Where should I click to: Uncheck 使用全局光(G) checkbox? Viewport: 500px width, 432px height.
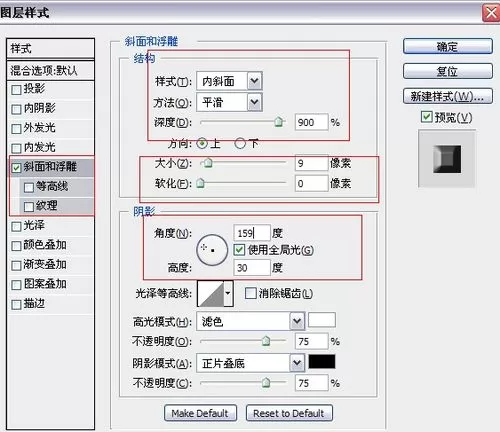[239, 250]
